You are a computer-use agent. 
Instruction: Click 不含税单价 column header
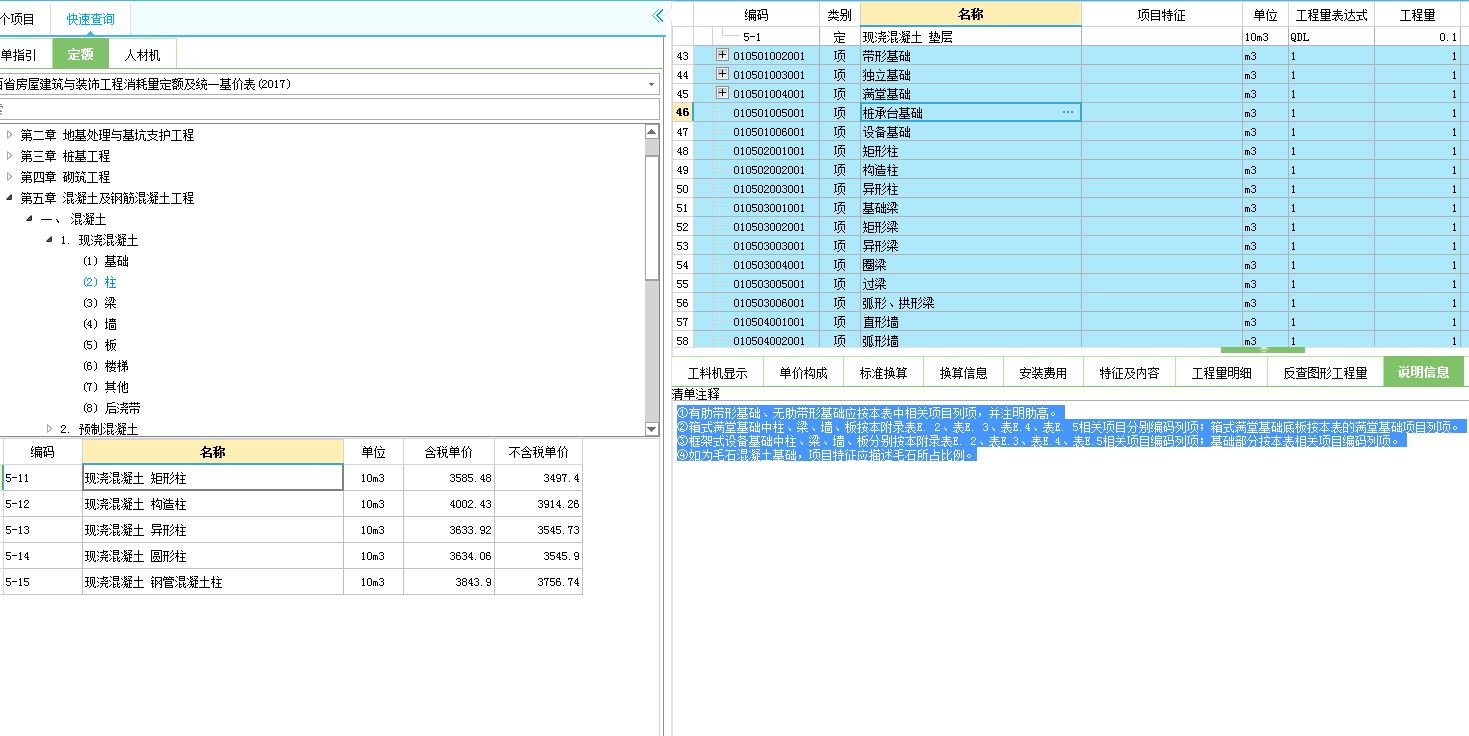point(538,452)
